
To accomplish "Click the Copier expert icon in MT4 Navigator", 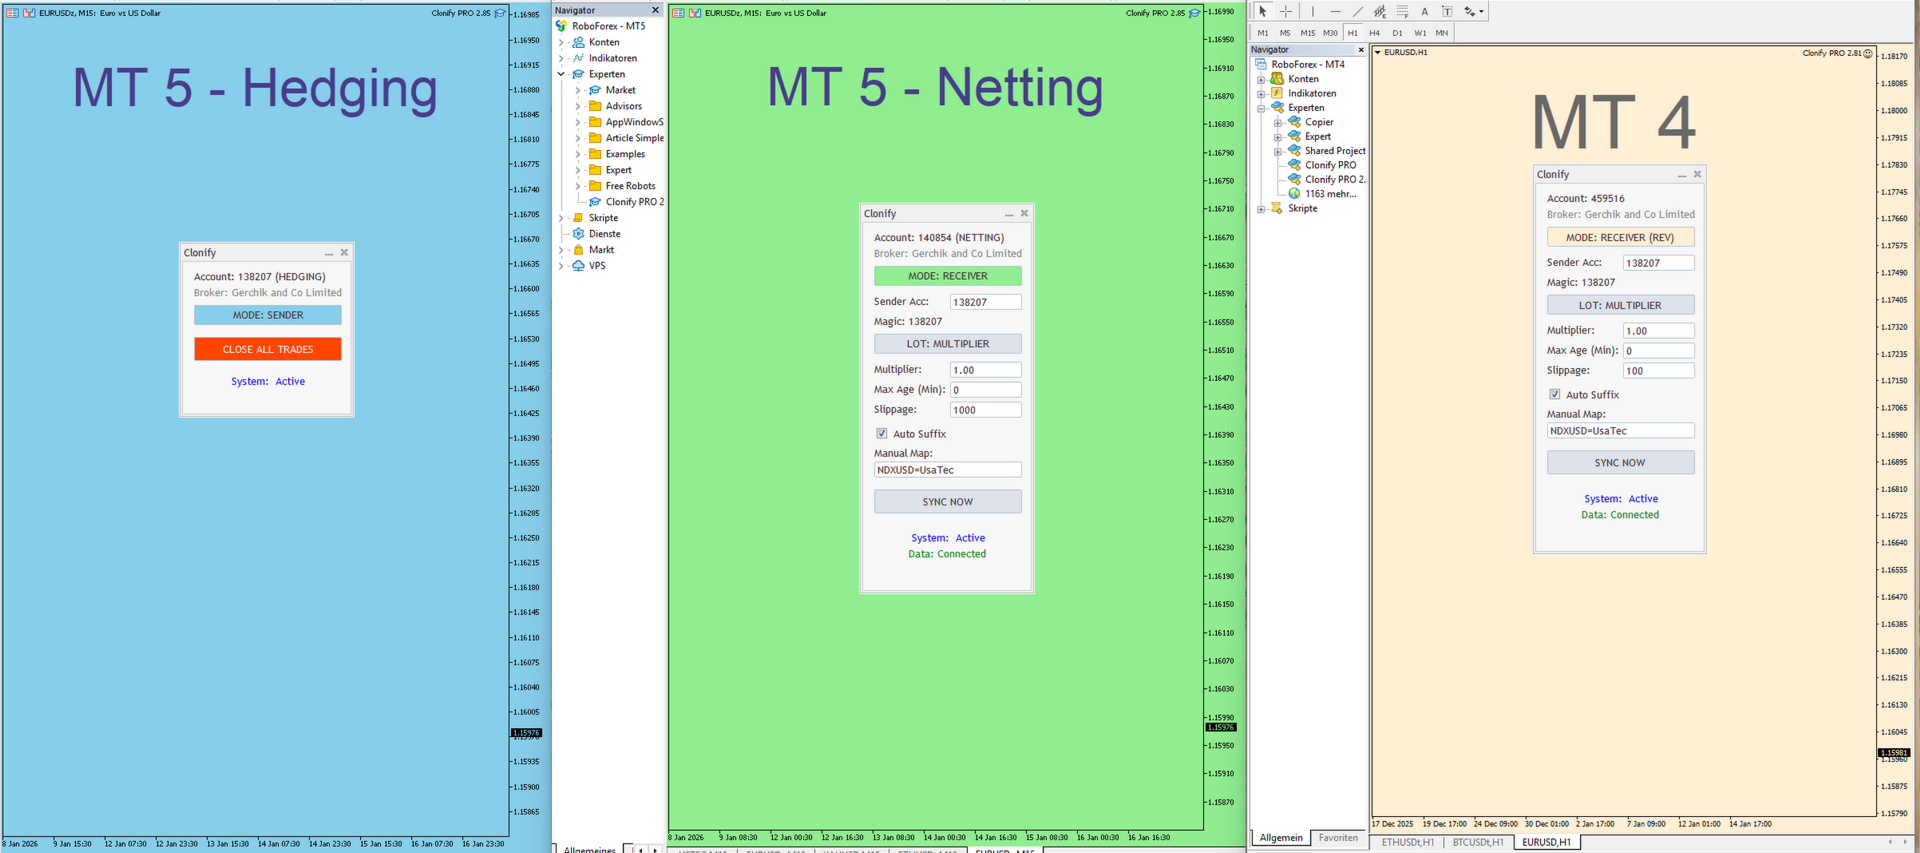I will pos(1294,122).
